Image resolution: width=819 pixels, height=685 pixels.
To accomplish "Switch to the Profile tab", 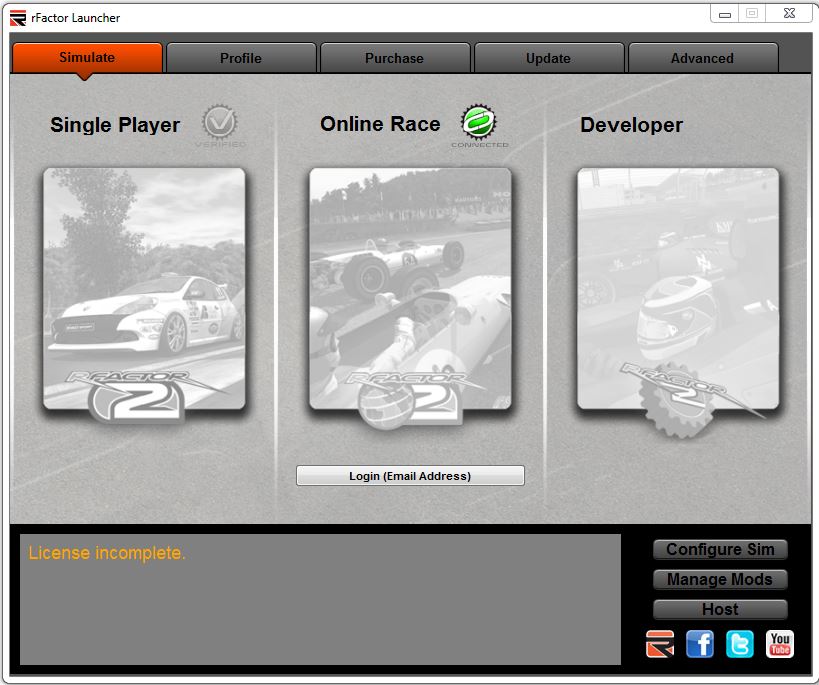I will (x=241, y=58).
